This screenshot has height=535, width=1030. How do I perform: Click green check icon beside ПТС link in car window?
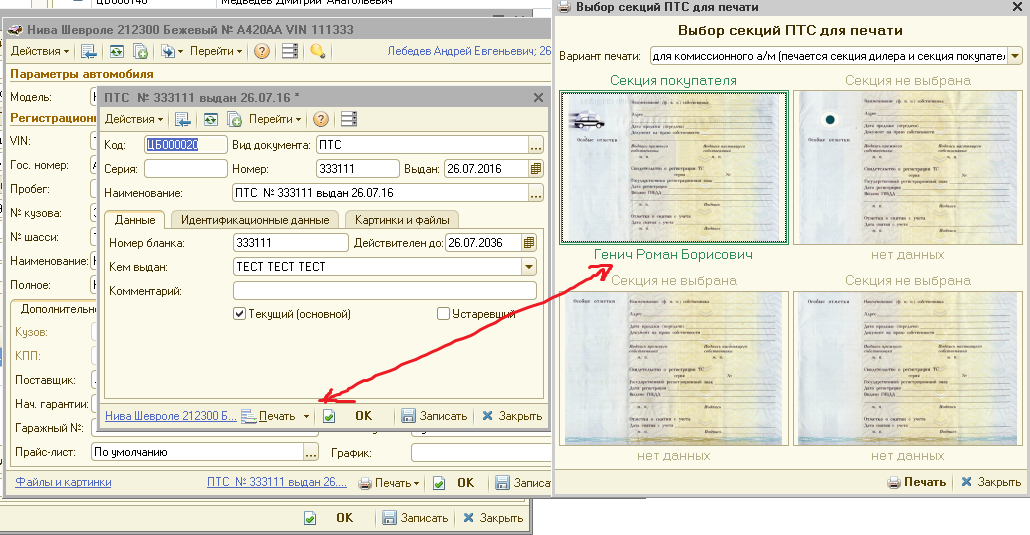439,483
